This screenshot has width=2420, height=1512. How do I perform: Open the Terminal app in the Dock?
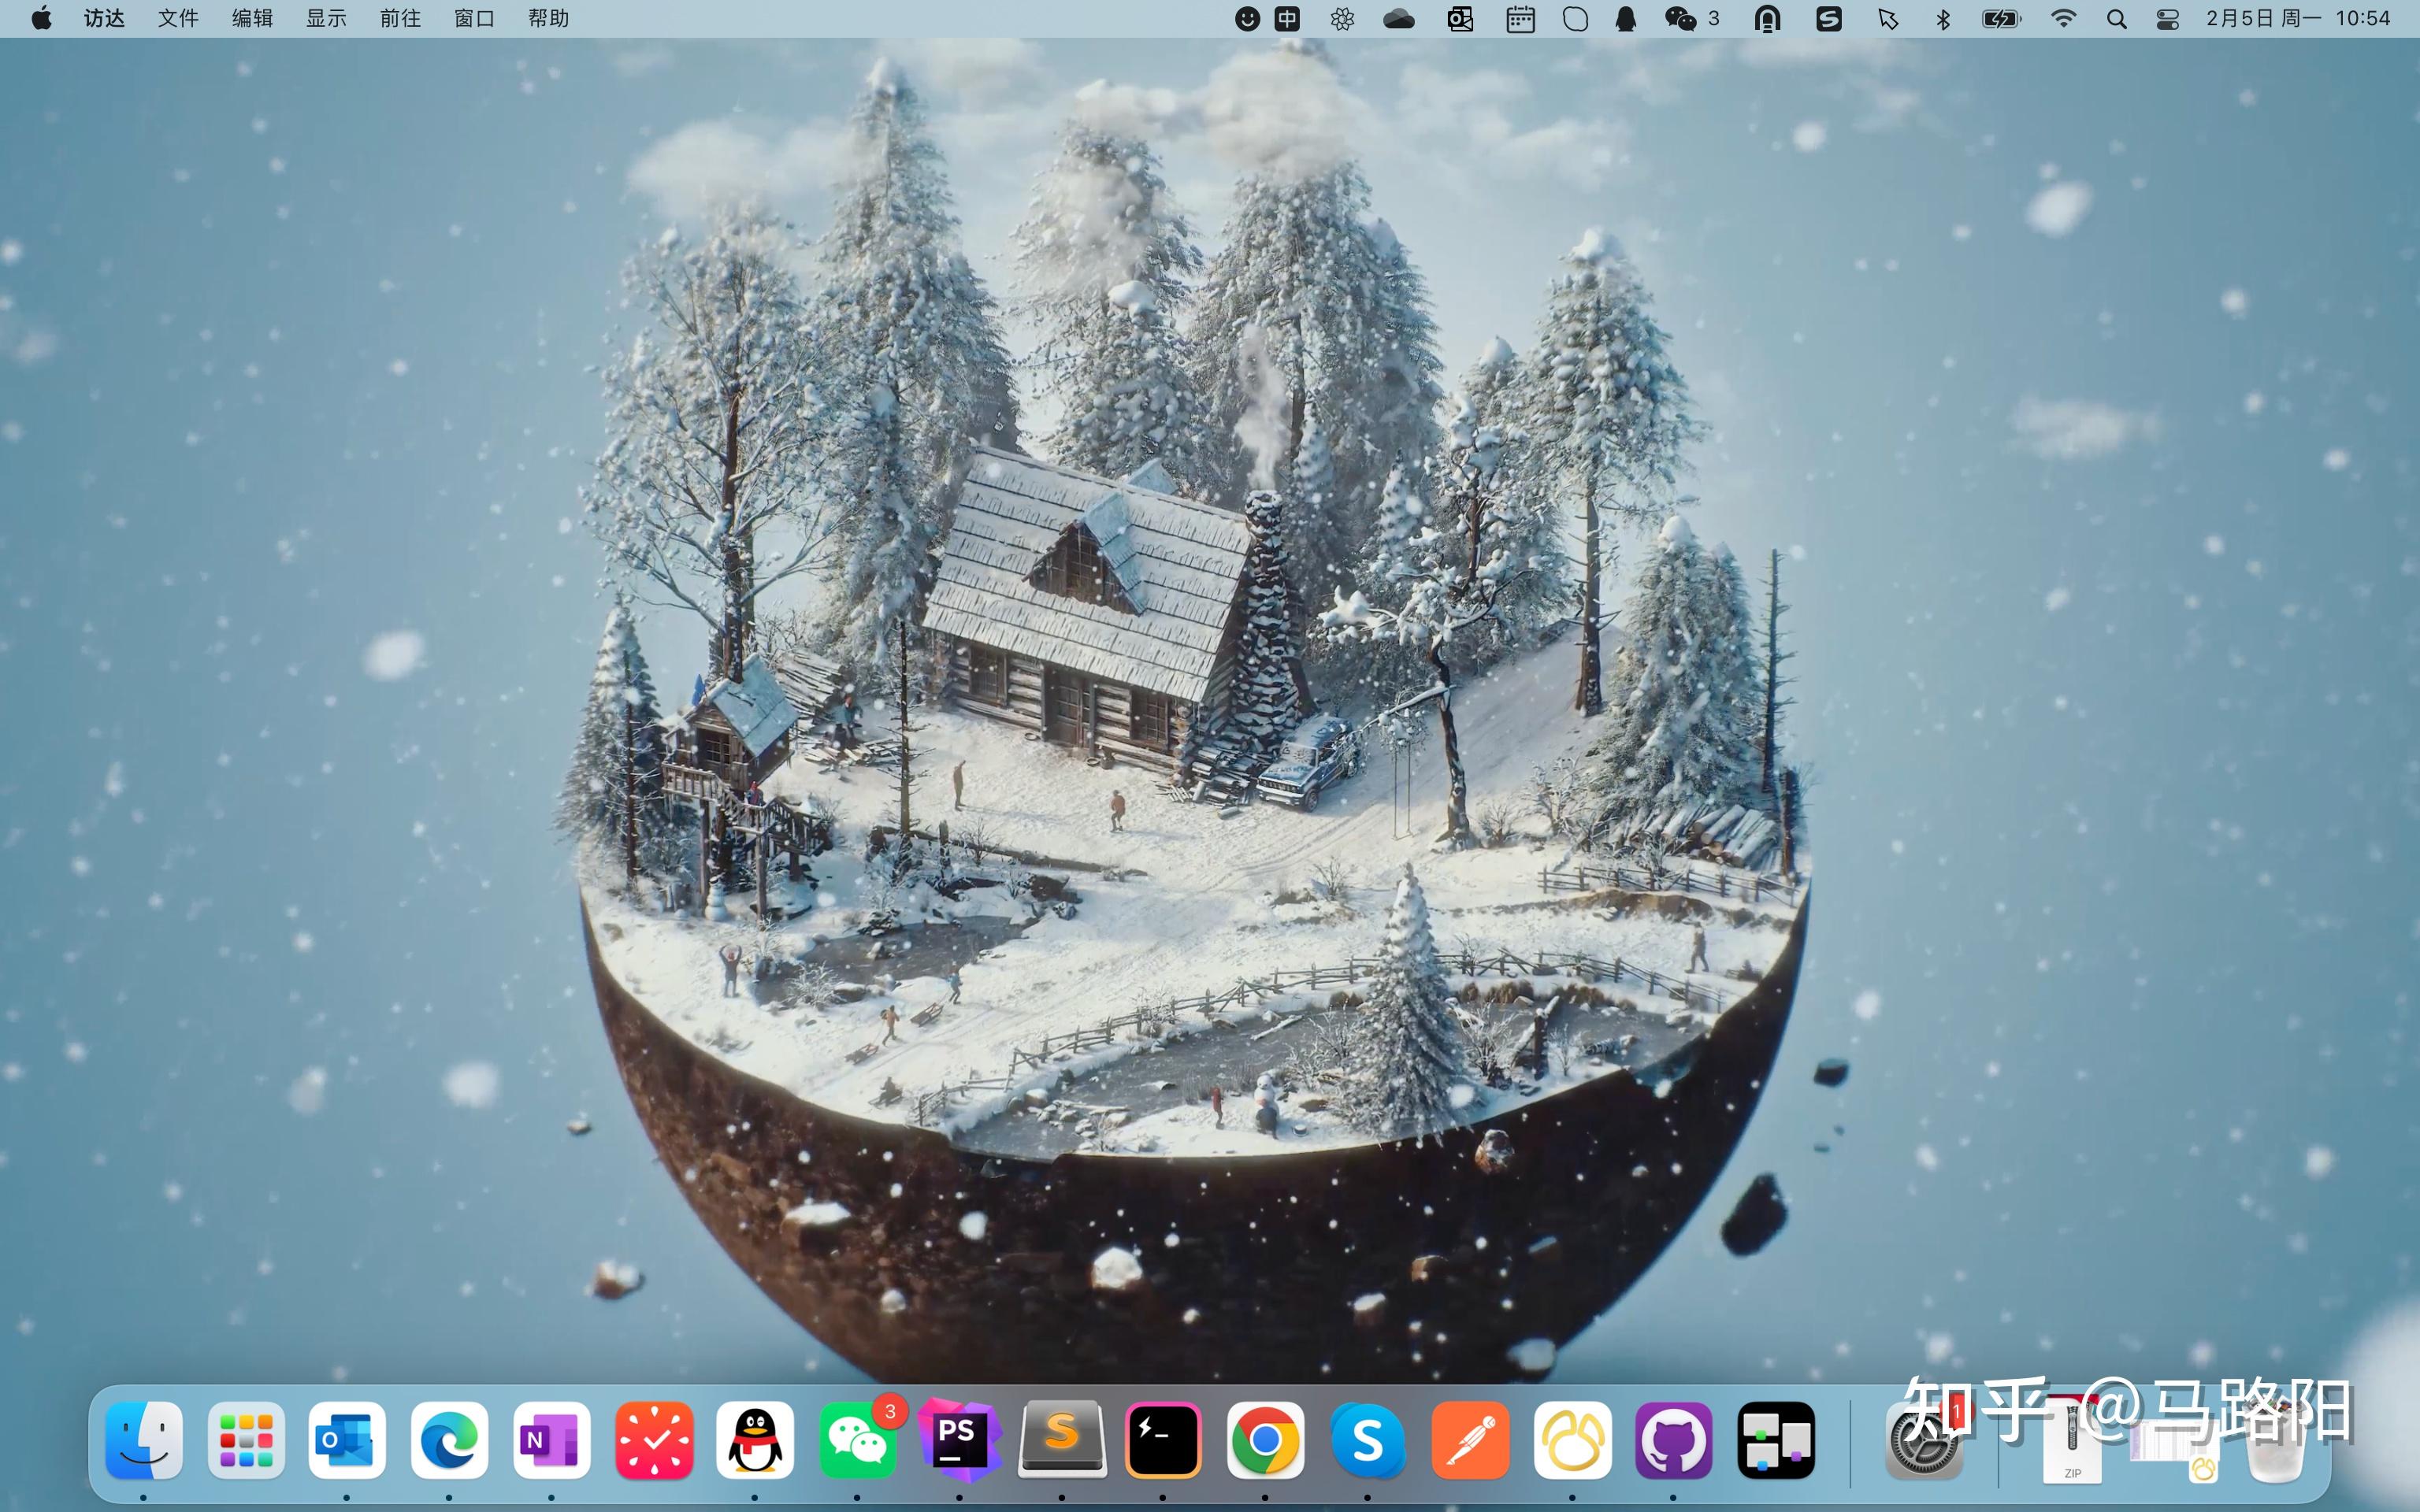(x=1164, y=1440)
